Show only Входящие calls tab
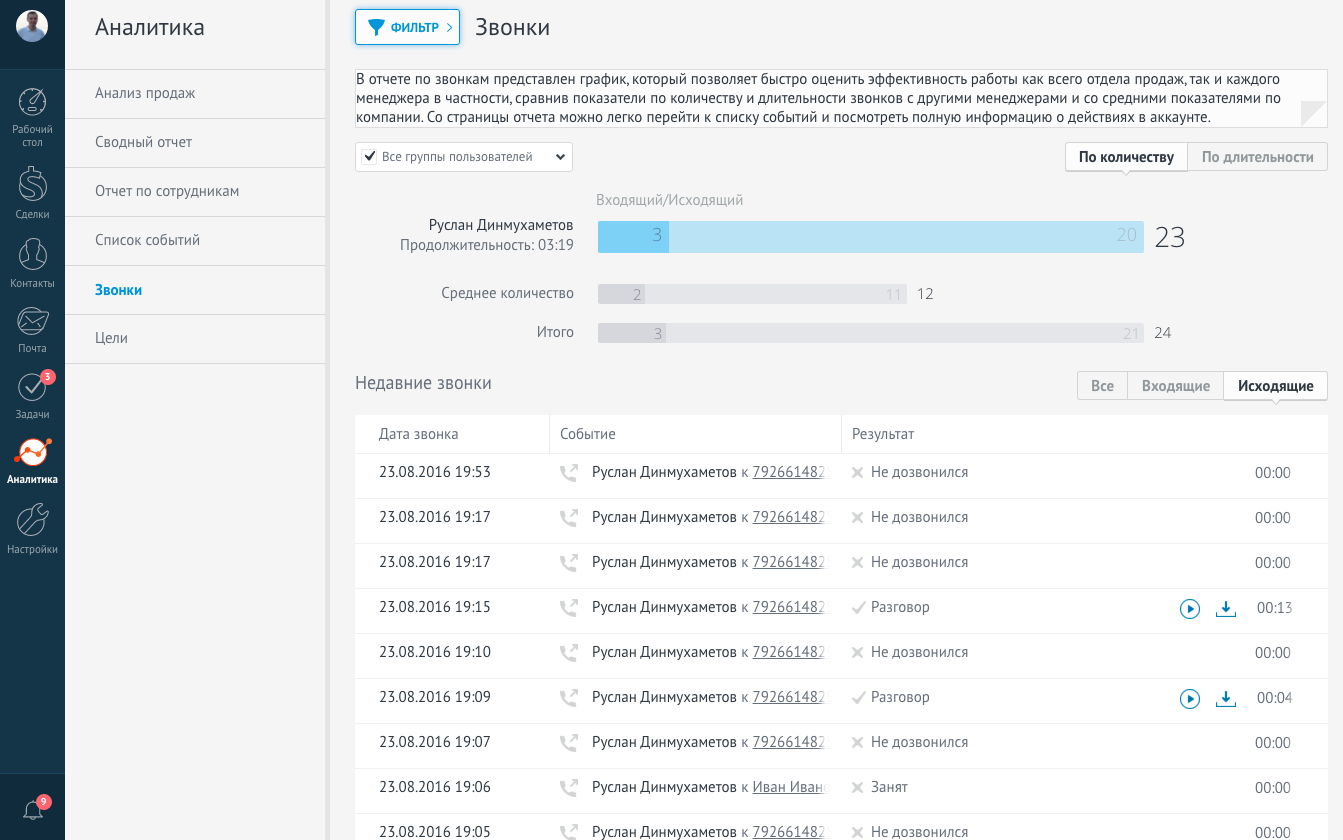 [x=1175, y=386]
